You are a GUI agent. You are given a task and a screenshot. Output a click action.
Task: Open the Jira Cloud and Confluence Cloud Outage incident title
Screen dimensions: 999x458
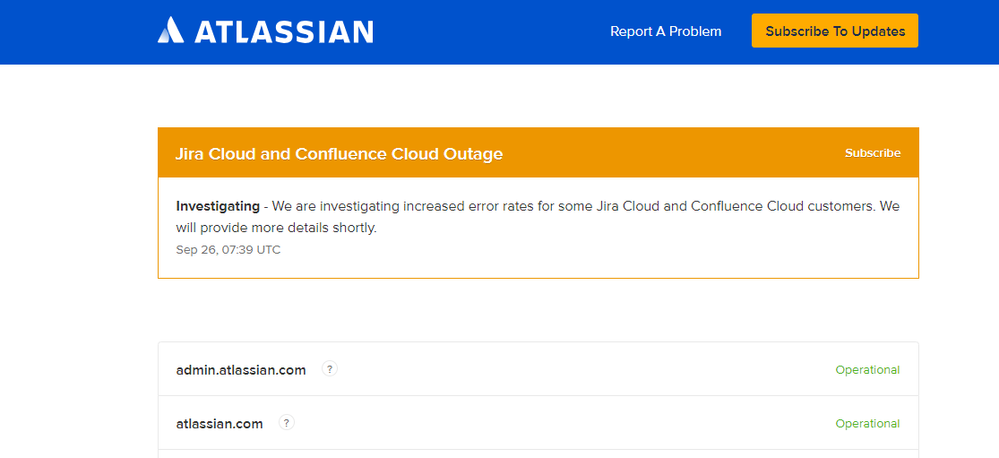click(339, 154)
